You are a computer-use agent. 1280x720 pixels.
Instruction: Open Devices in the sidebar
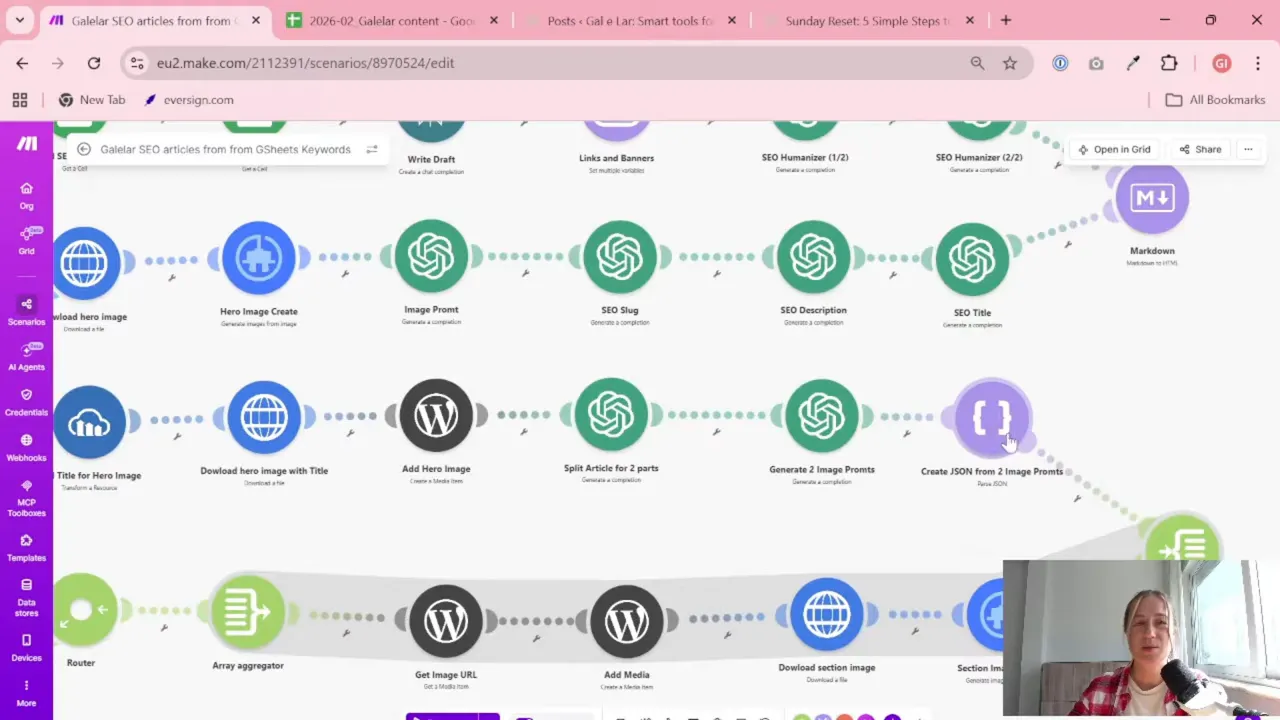click(x=26, y=648)
